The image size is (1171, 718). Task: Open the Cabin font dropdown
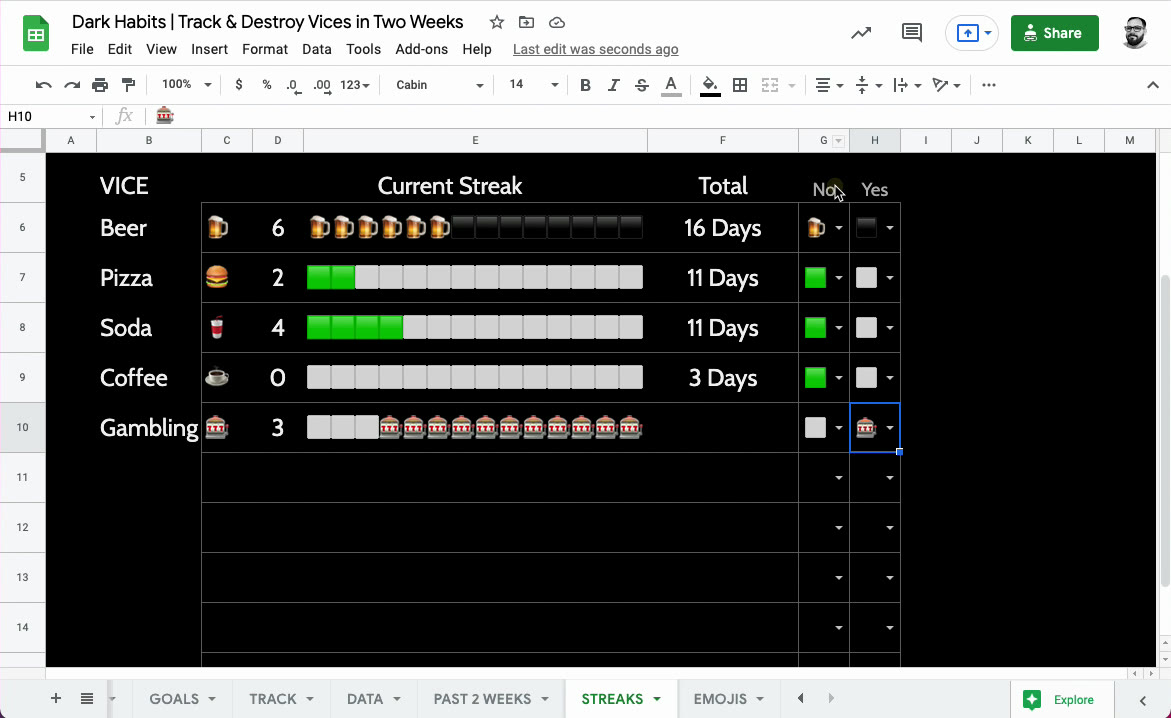click(439, 85)
